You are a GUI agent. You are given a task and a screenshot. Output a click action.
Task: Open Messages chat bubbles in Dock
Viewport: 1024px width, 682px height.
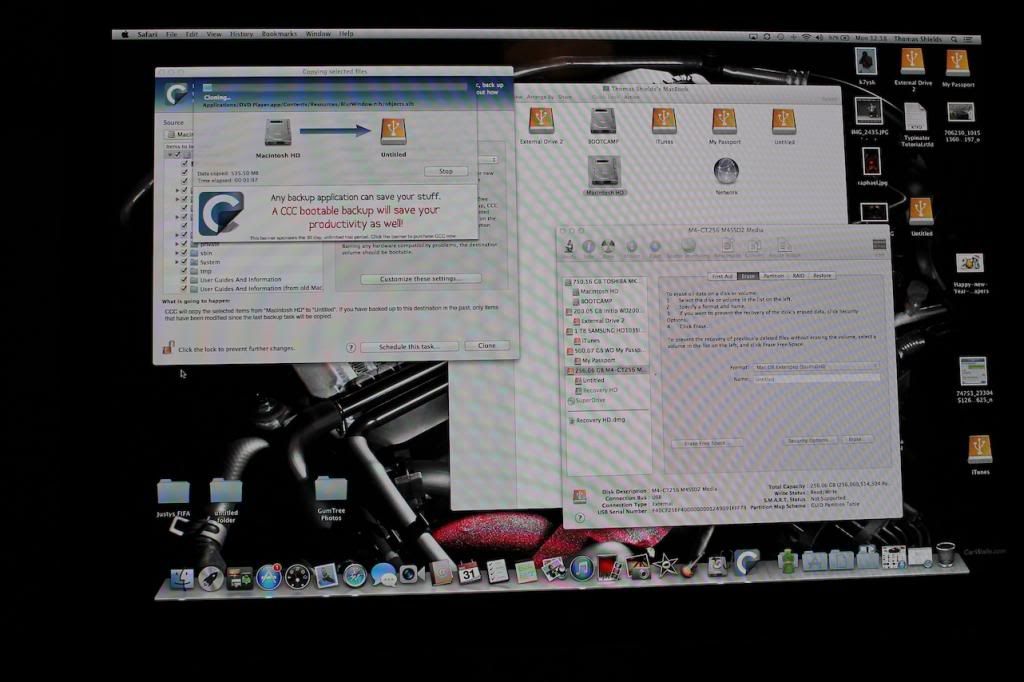[x=383, y=575]
